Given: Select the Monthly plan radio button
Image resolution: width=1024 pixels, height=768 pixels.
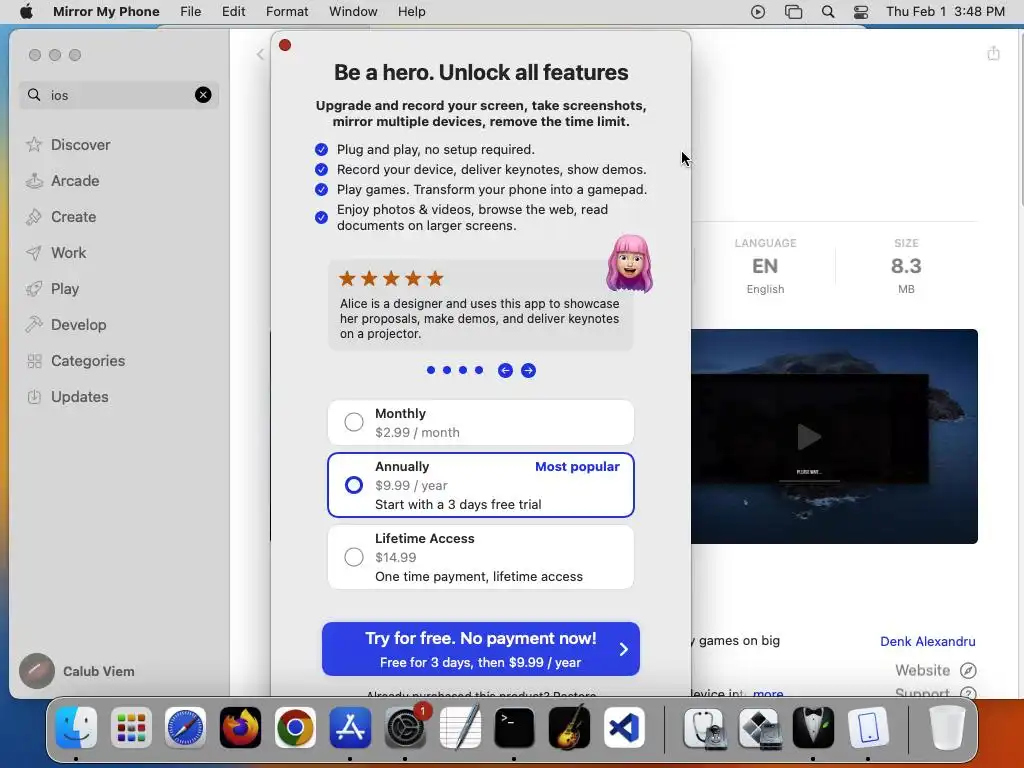Looking at the screenshot, I should pos(353,422).
